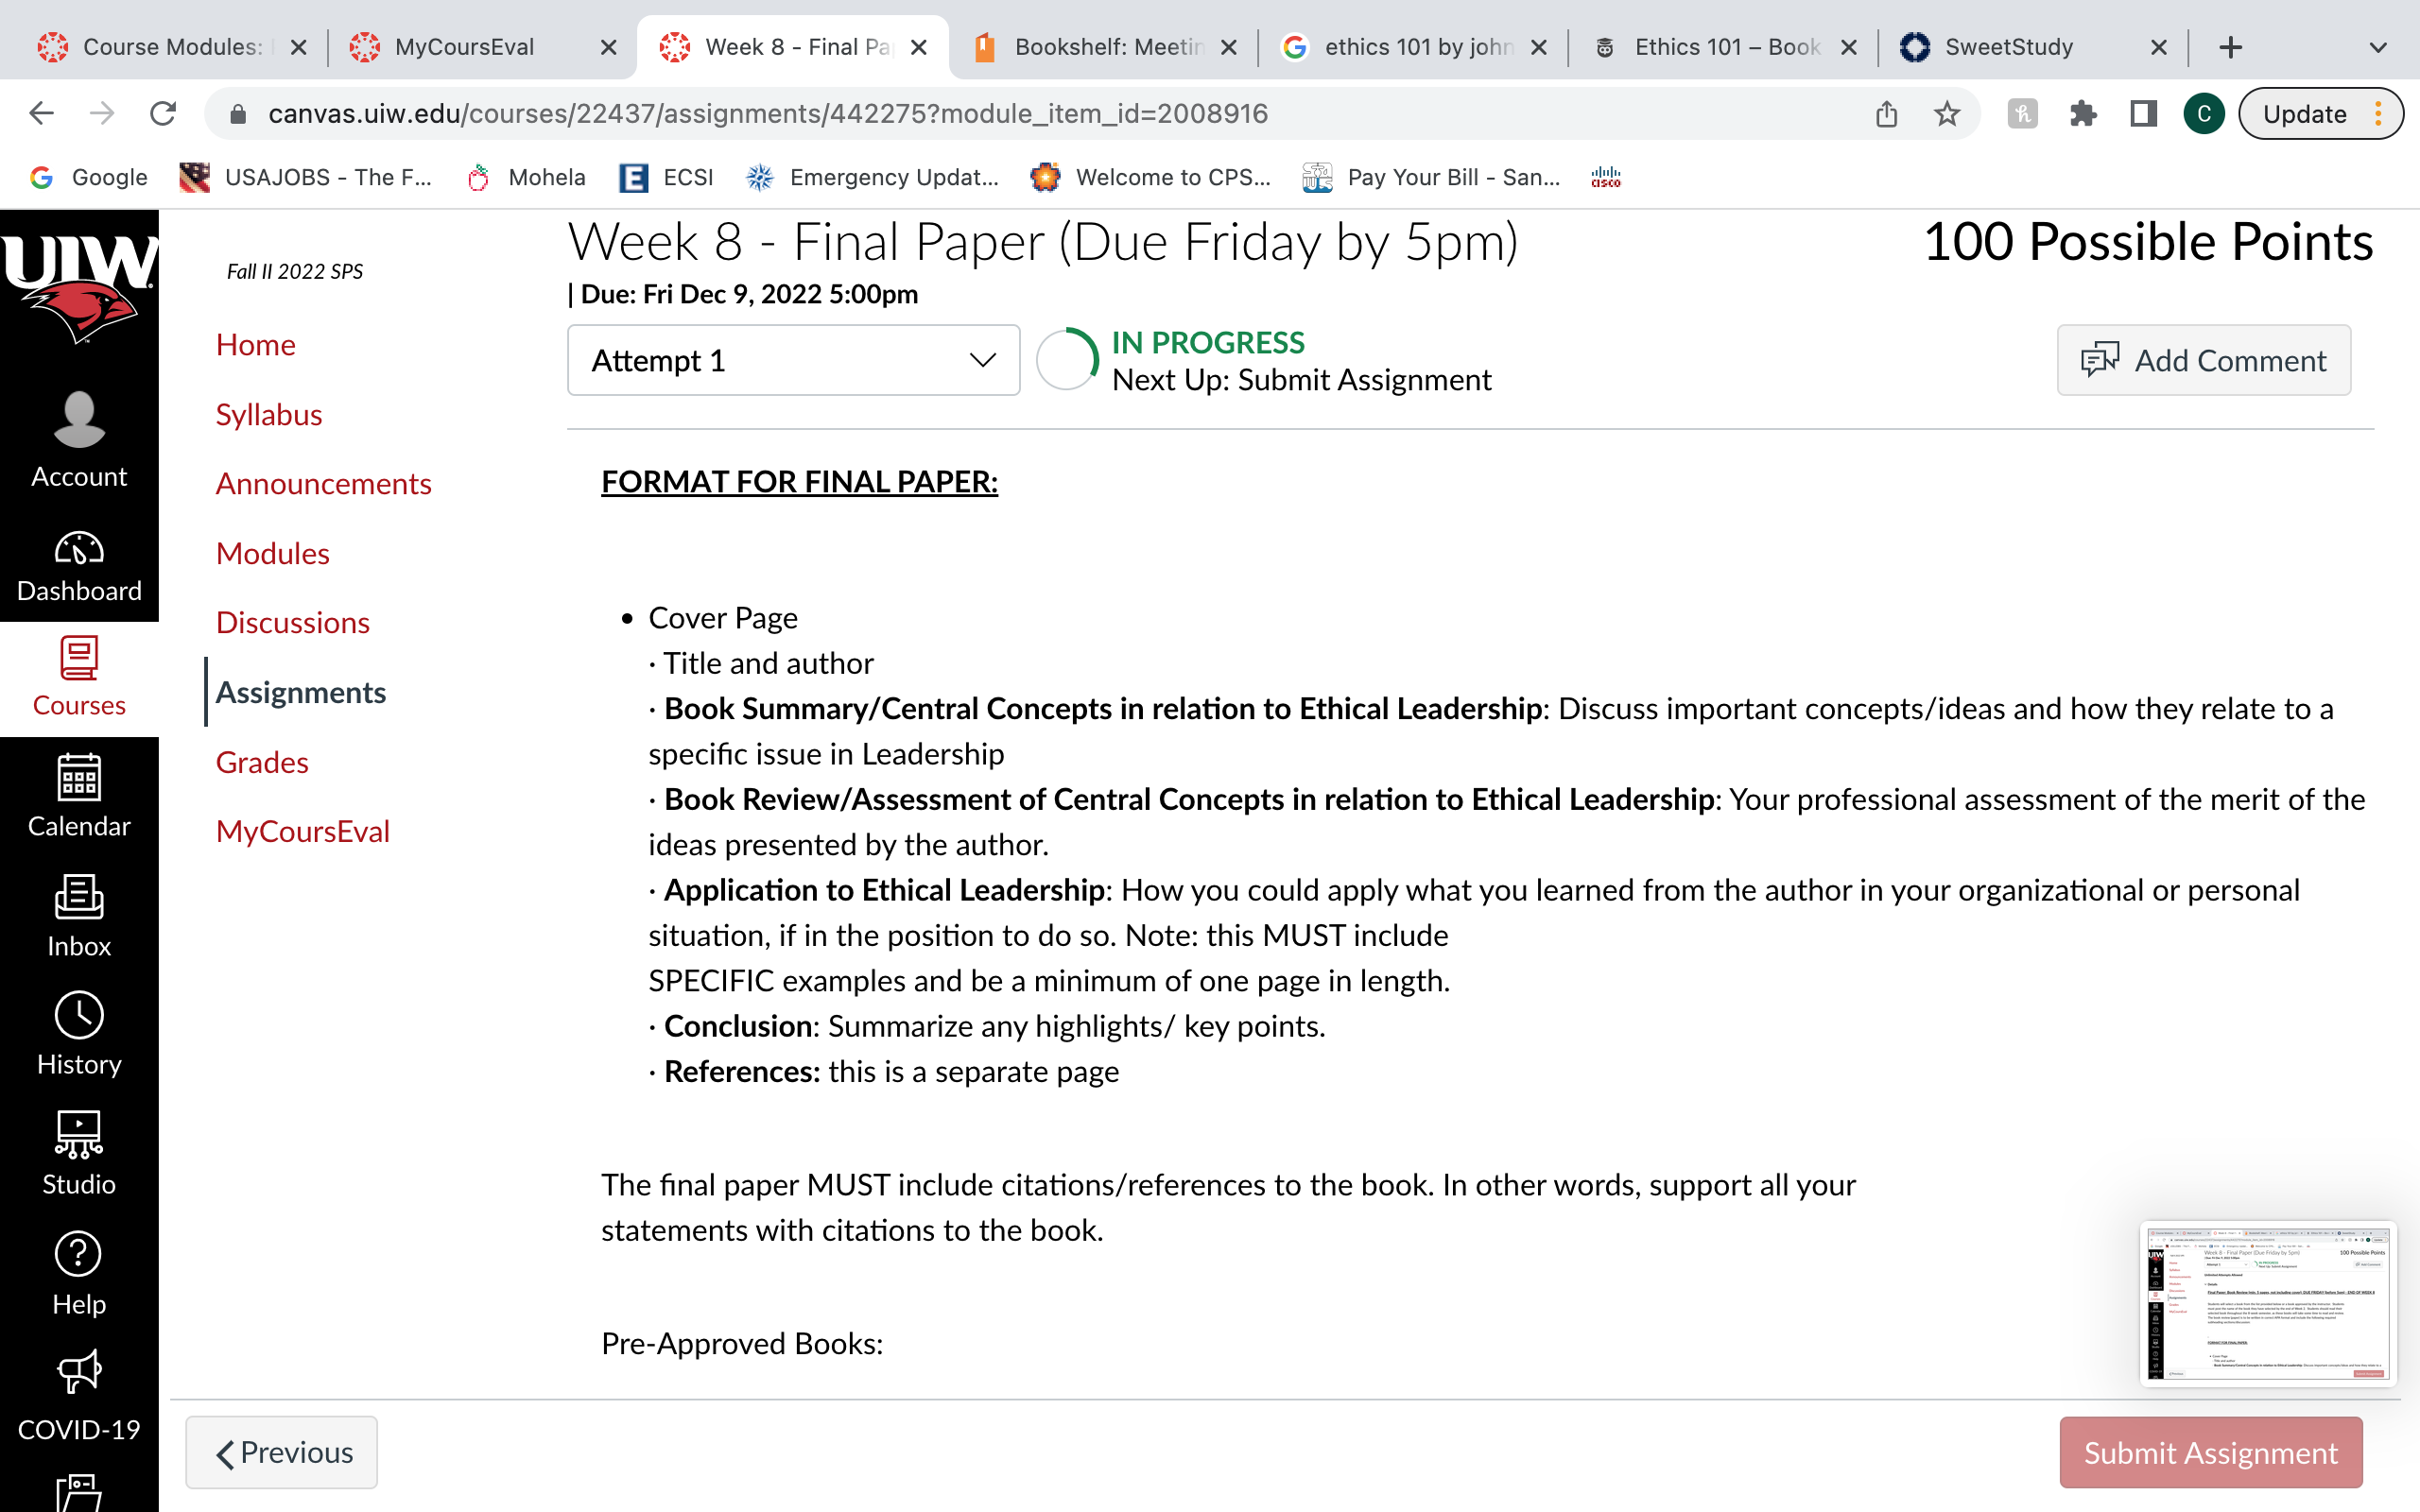Open the Chrome extensions puzzle icon
The height and width of the screenshot is (1512, 2420).
pos(2082,114)
